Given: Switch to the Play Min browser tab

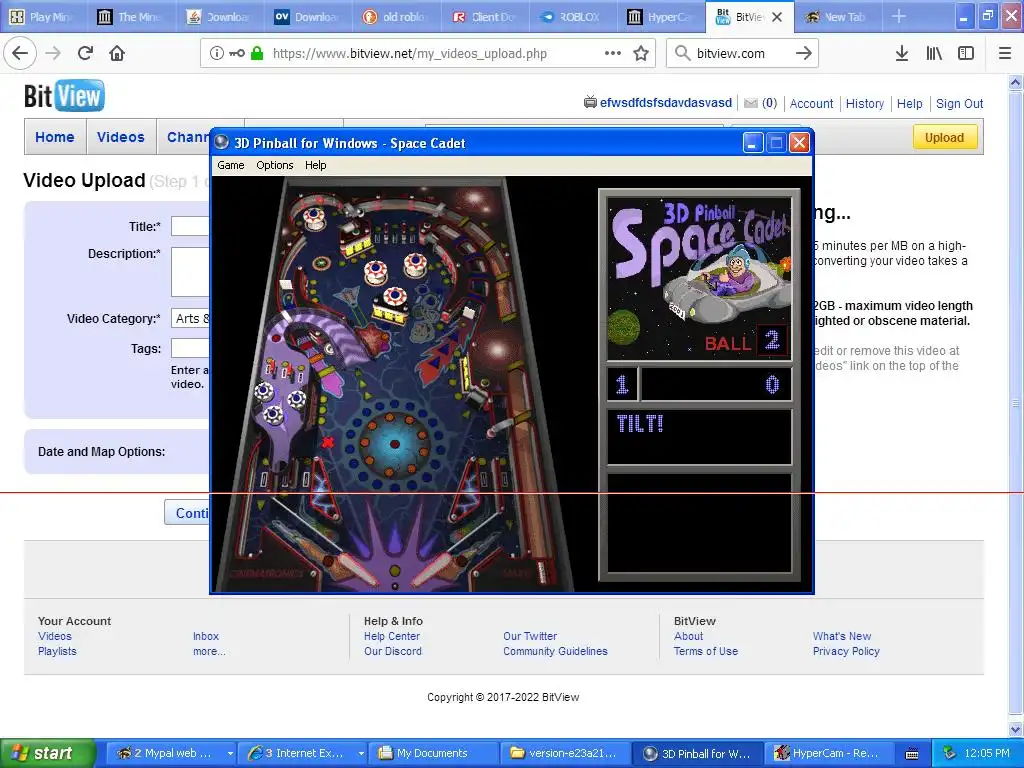Looking at the screenshot, I should 42,17.
